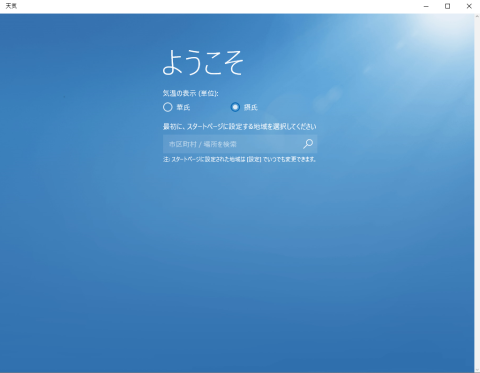
Task: Click the empty title bar area
Action: [217, 6]
